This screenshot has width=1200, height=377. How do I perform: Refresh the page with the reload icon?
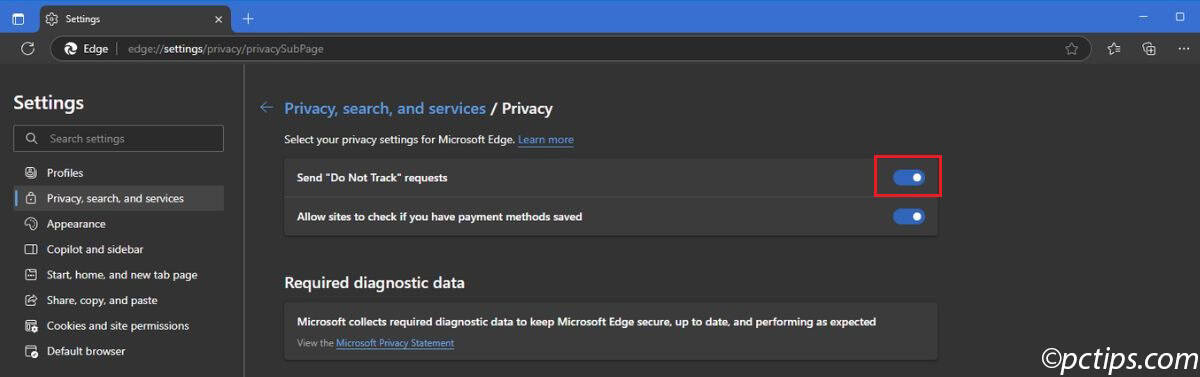pos(28,48)
